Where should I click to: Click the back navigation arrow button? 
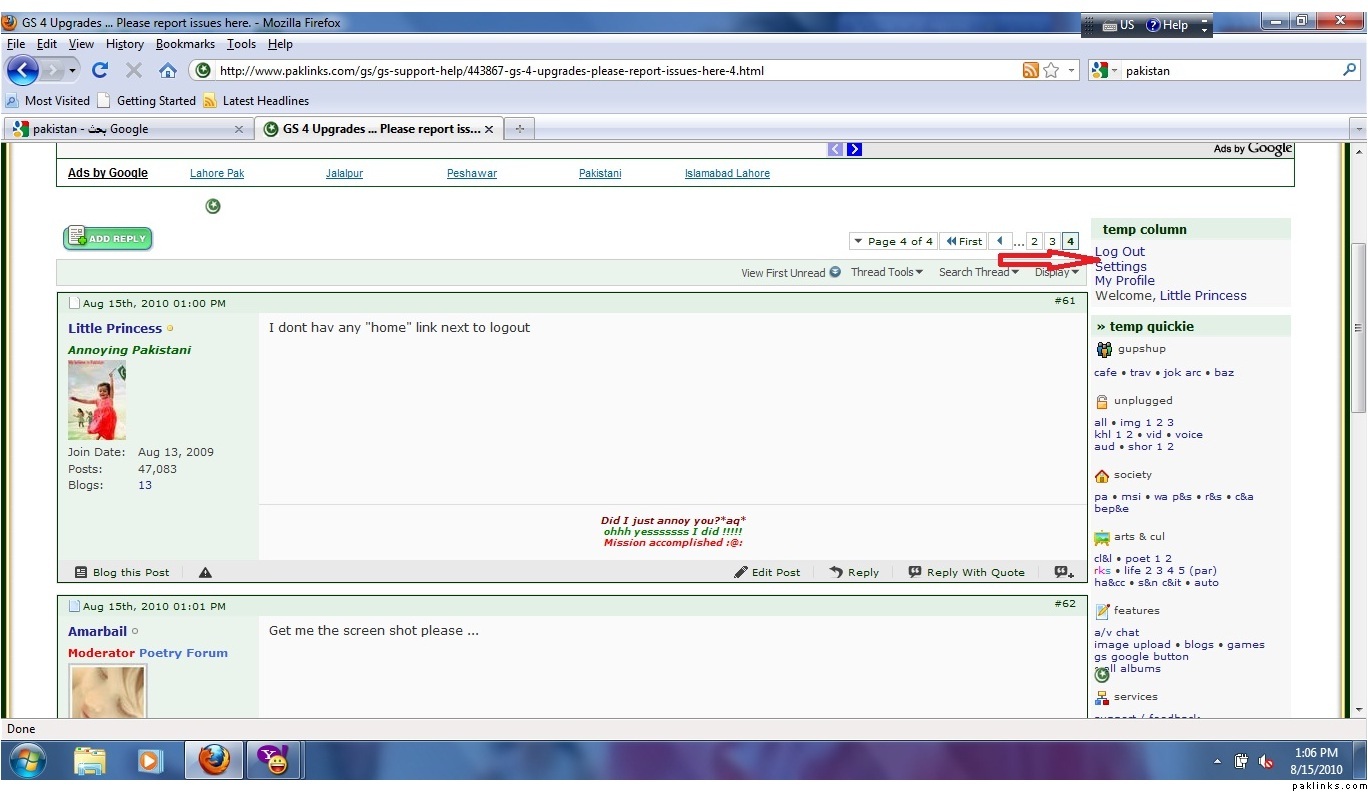pyautogui.click(x=22, y=70)
